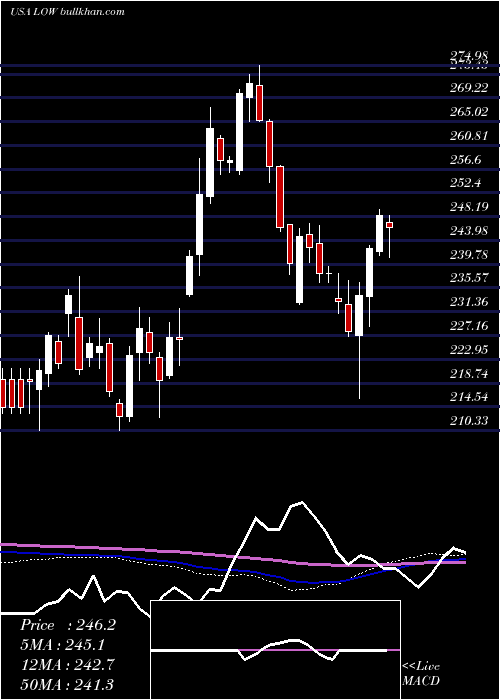The height and width of the screenshot is (700, 500).
Task: Click the 214.54 price axis label
Action: coord(469,397)
